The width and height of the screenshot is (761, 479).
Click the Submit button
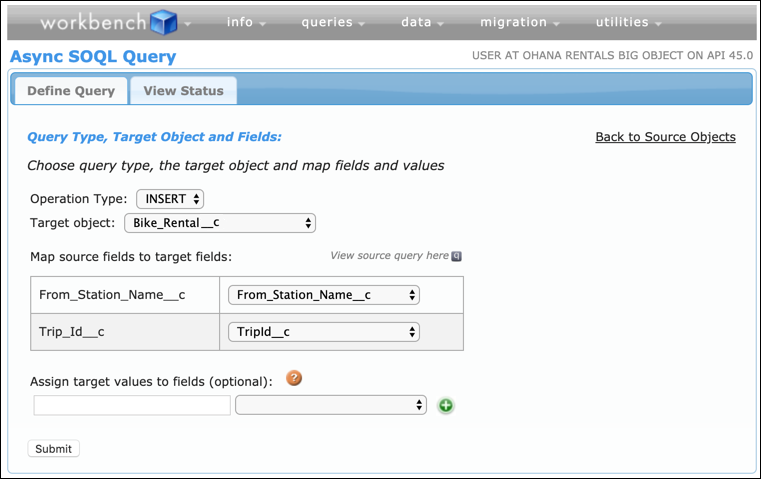click(53, 449)
